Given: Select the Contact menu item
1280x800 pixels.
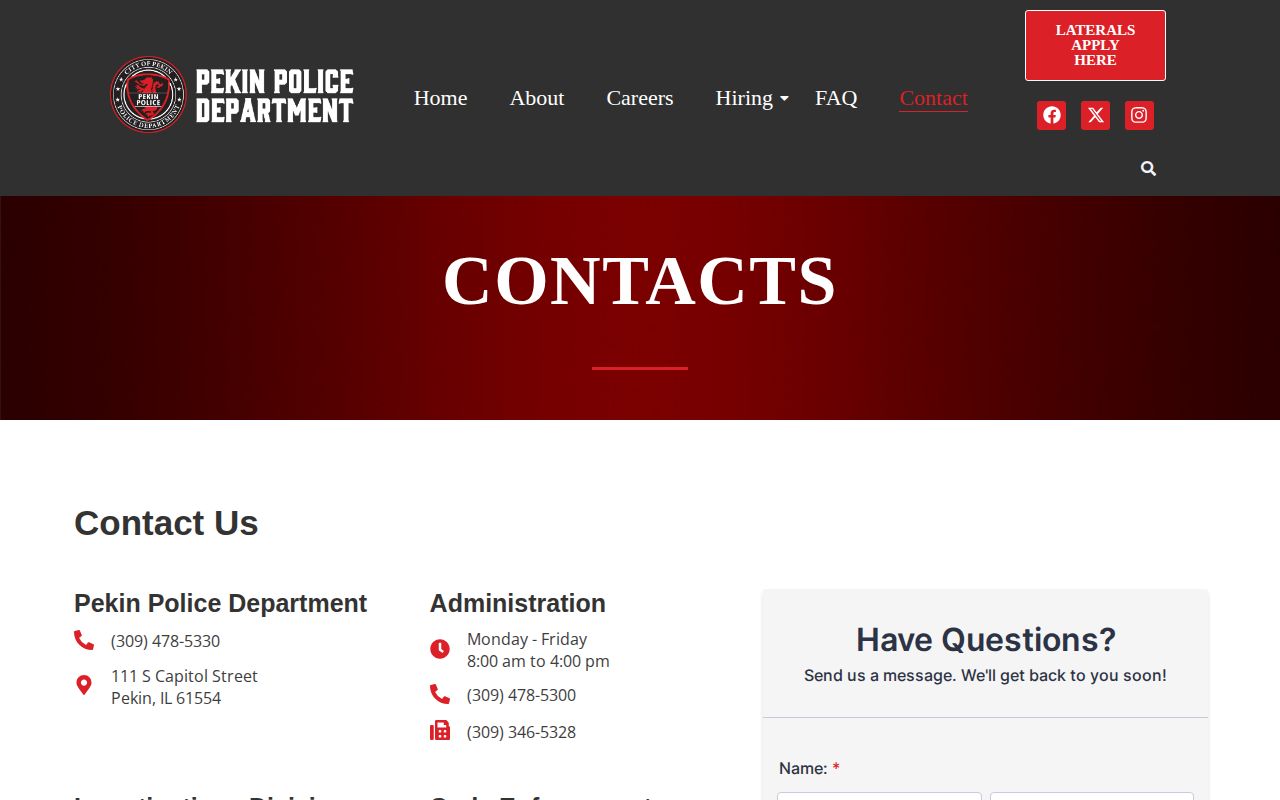Looking at the screenshot, I should coord(934,98).
